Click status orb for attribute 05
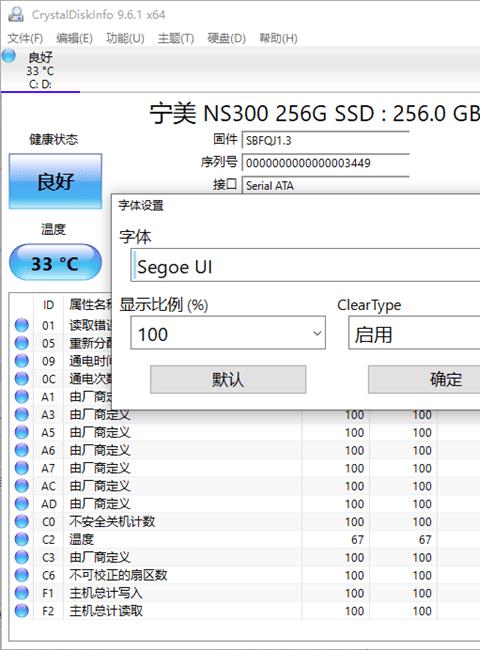 [x=22, y=343]
